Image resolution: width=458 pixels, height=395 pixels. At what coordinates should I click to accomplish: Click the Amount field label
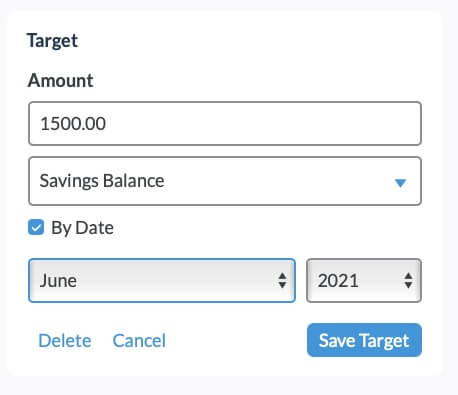coord(61,80)
